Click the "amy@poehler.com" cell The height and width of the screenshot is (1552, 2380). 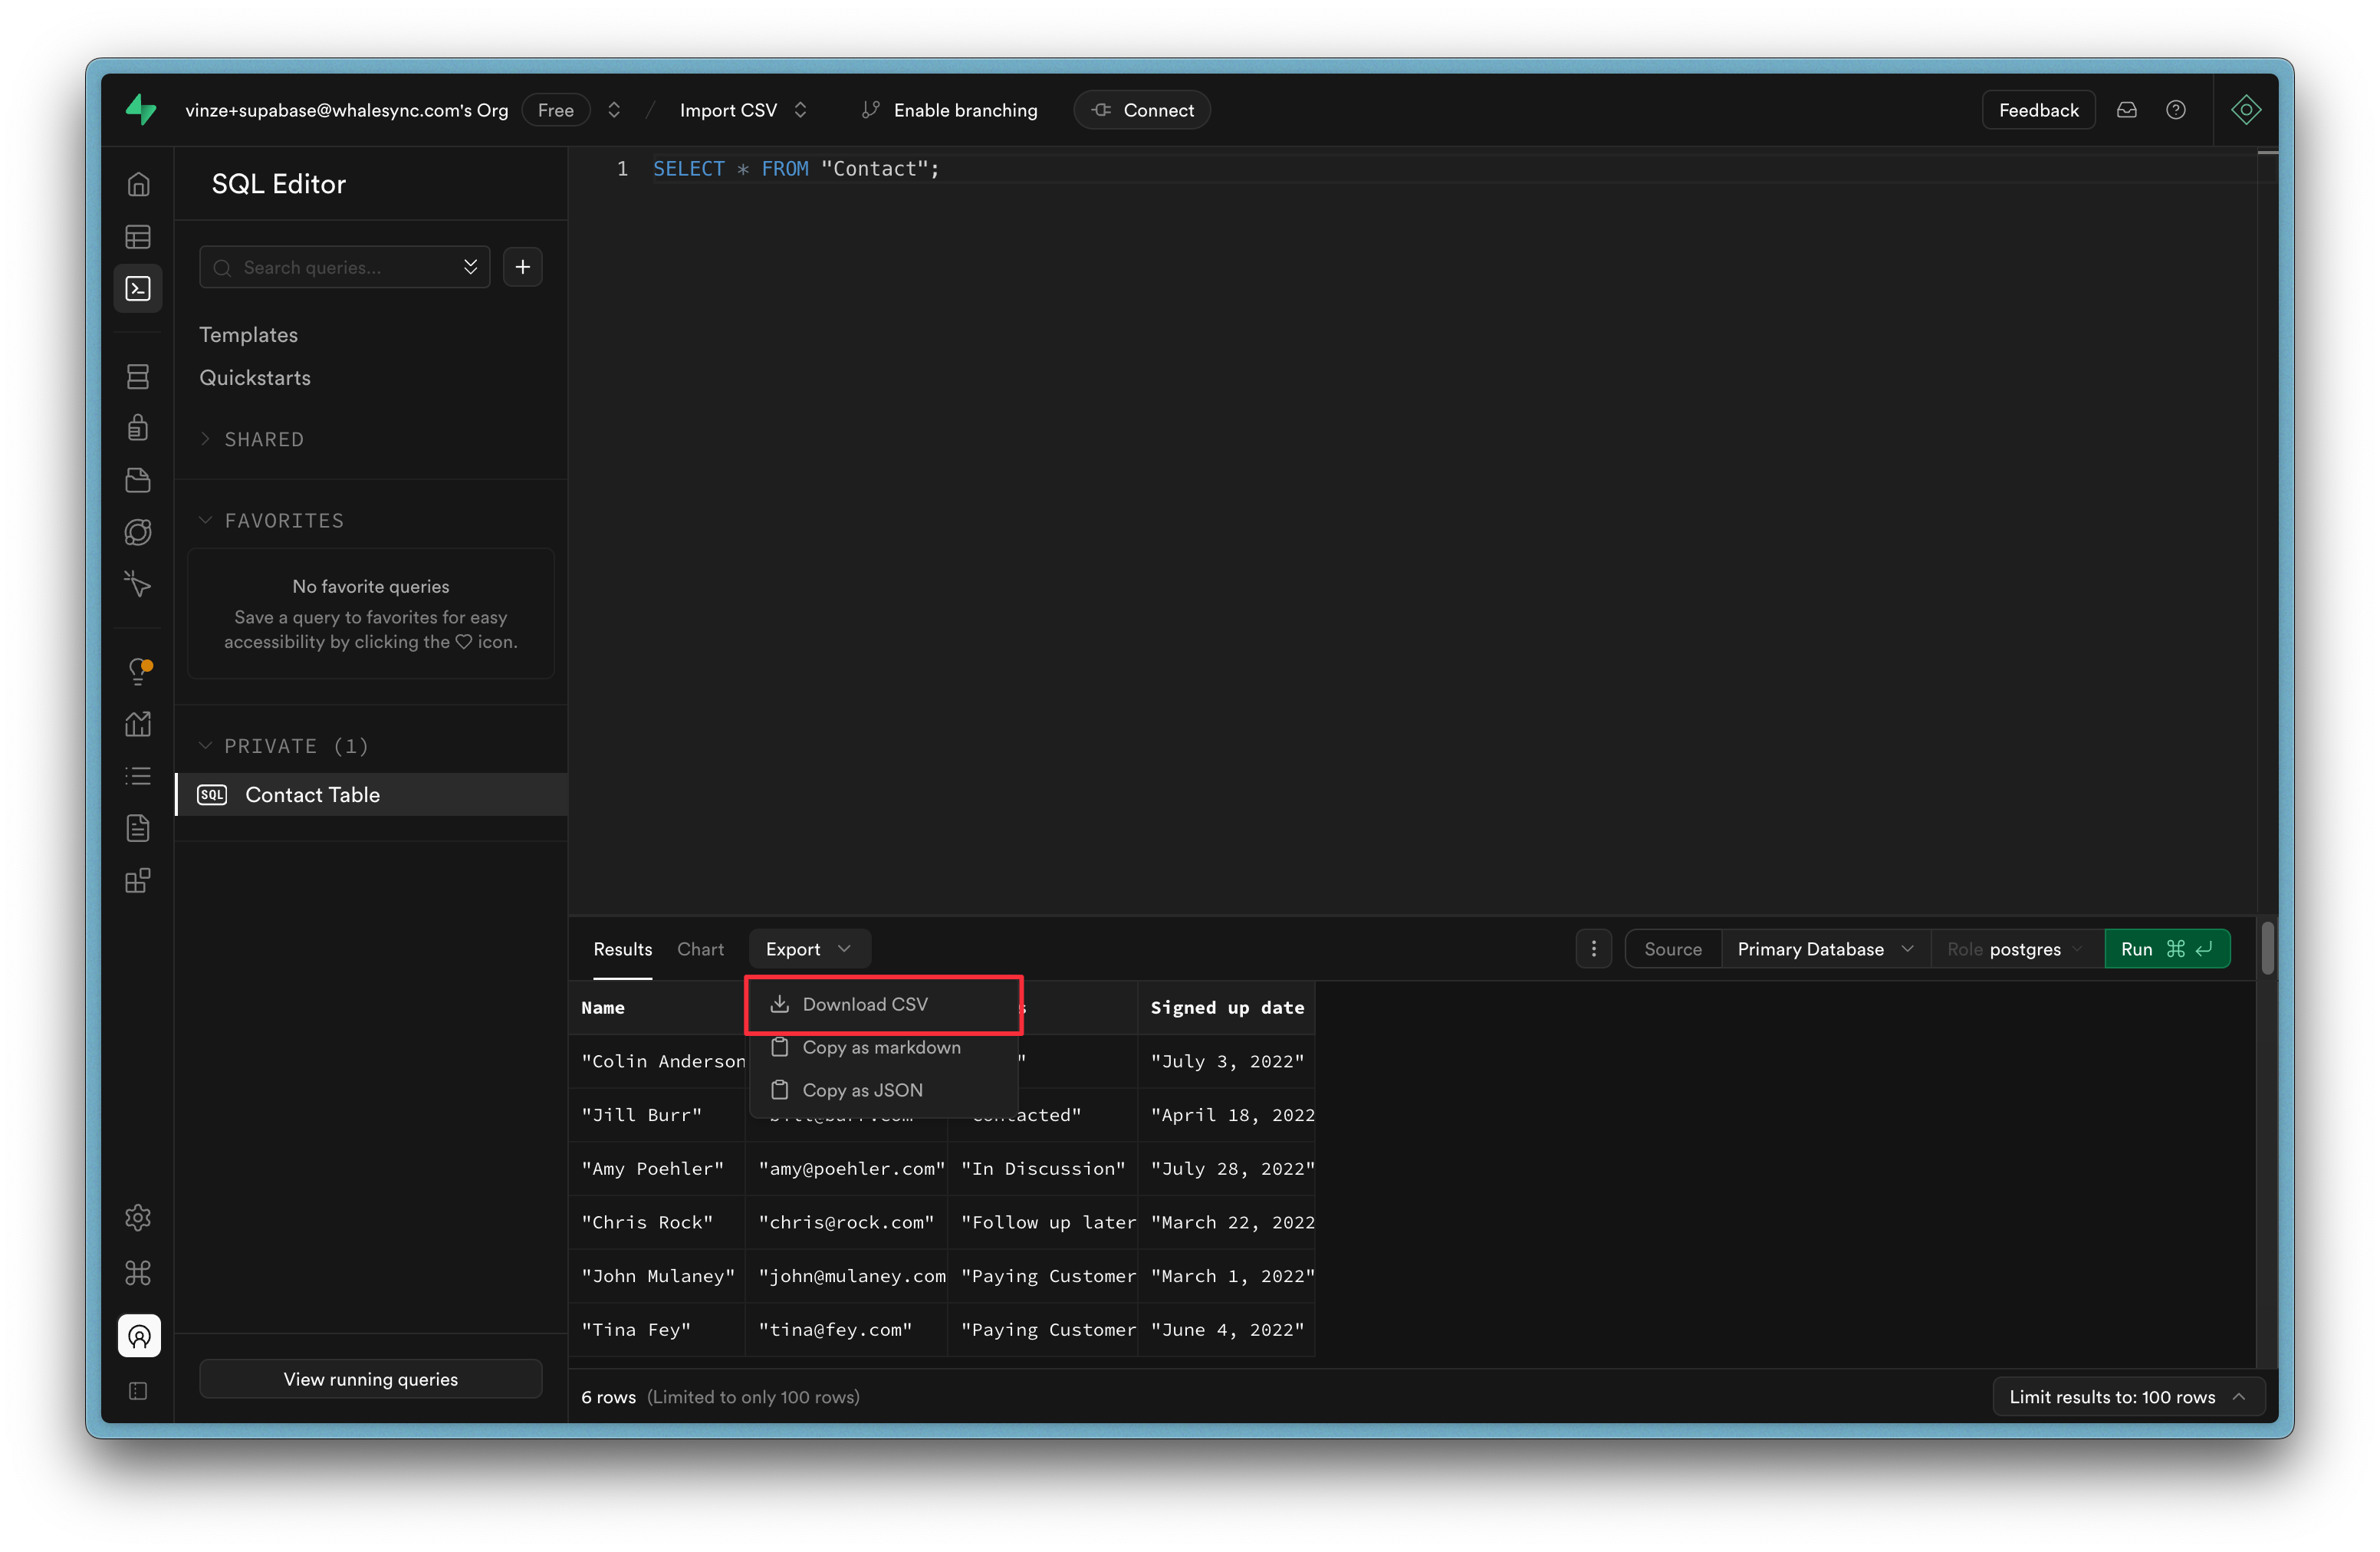[x=847, y=1168]
